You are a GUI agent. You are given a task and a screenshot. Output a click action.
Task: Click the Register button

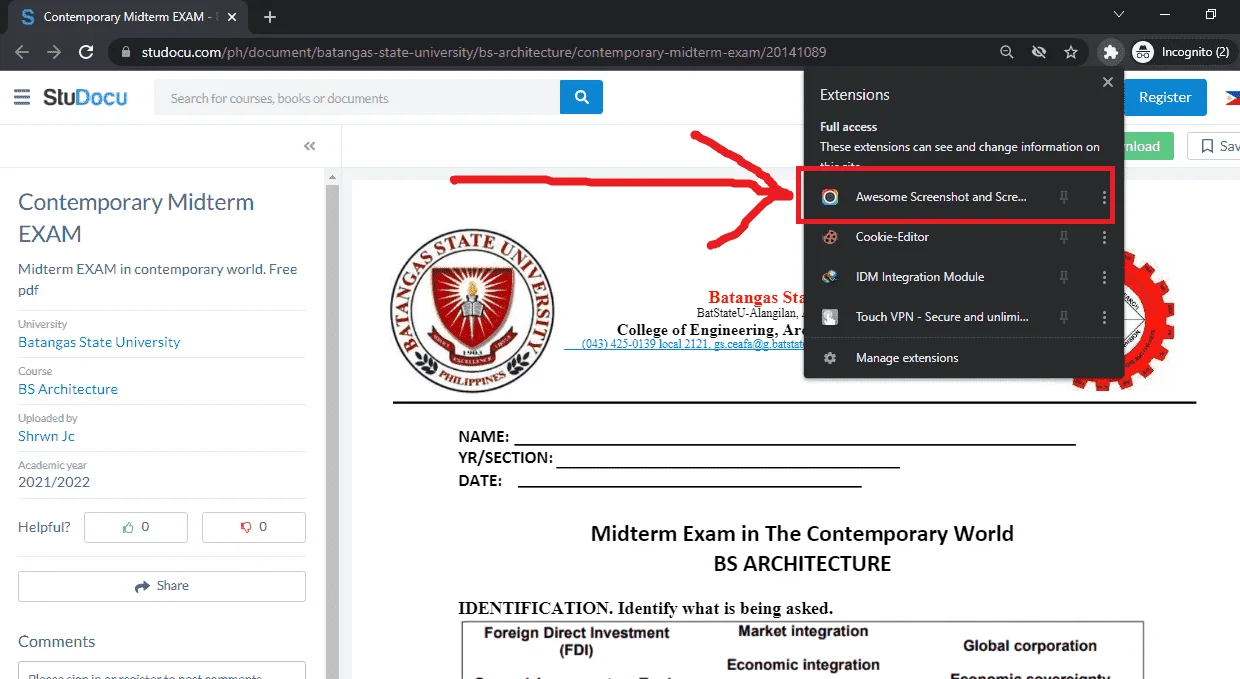tap(1165, 97)
